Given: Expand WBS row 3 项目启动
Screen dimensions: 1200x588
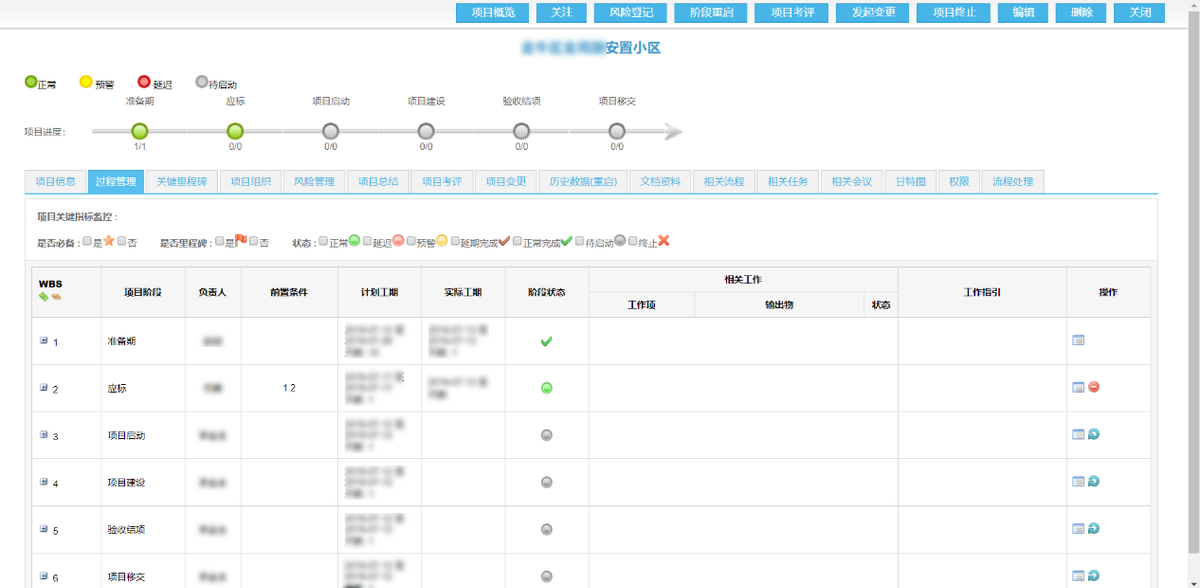Looking at the screenshot, I should [44, 434].
